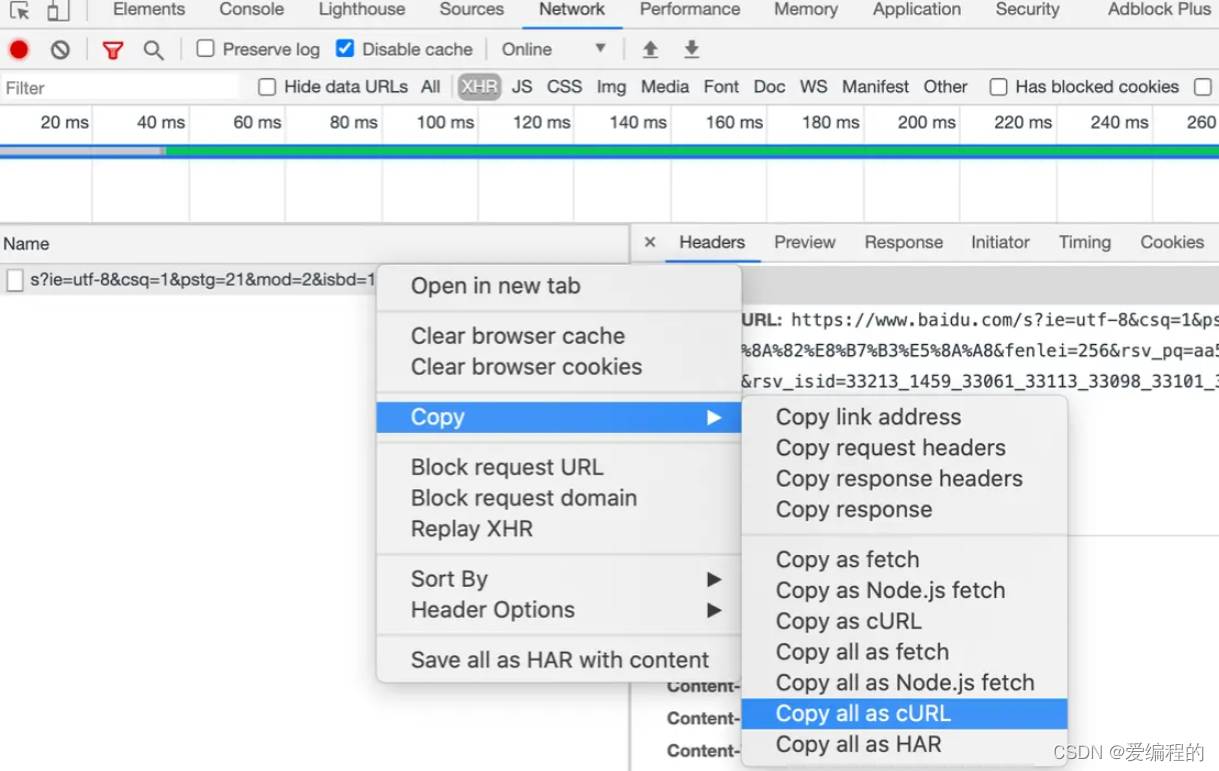Open the Lighthouse tab
The width and height of the screenshot is (1219, 771).
point(362,10)
